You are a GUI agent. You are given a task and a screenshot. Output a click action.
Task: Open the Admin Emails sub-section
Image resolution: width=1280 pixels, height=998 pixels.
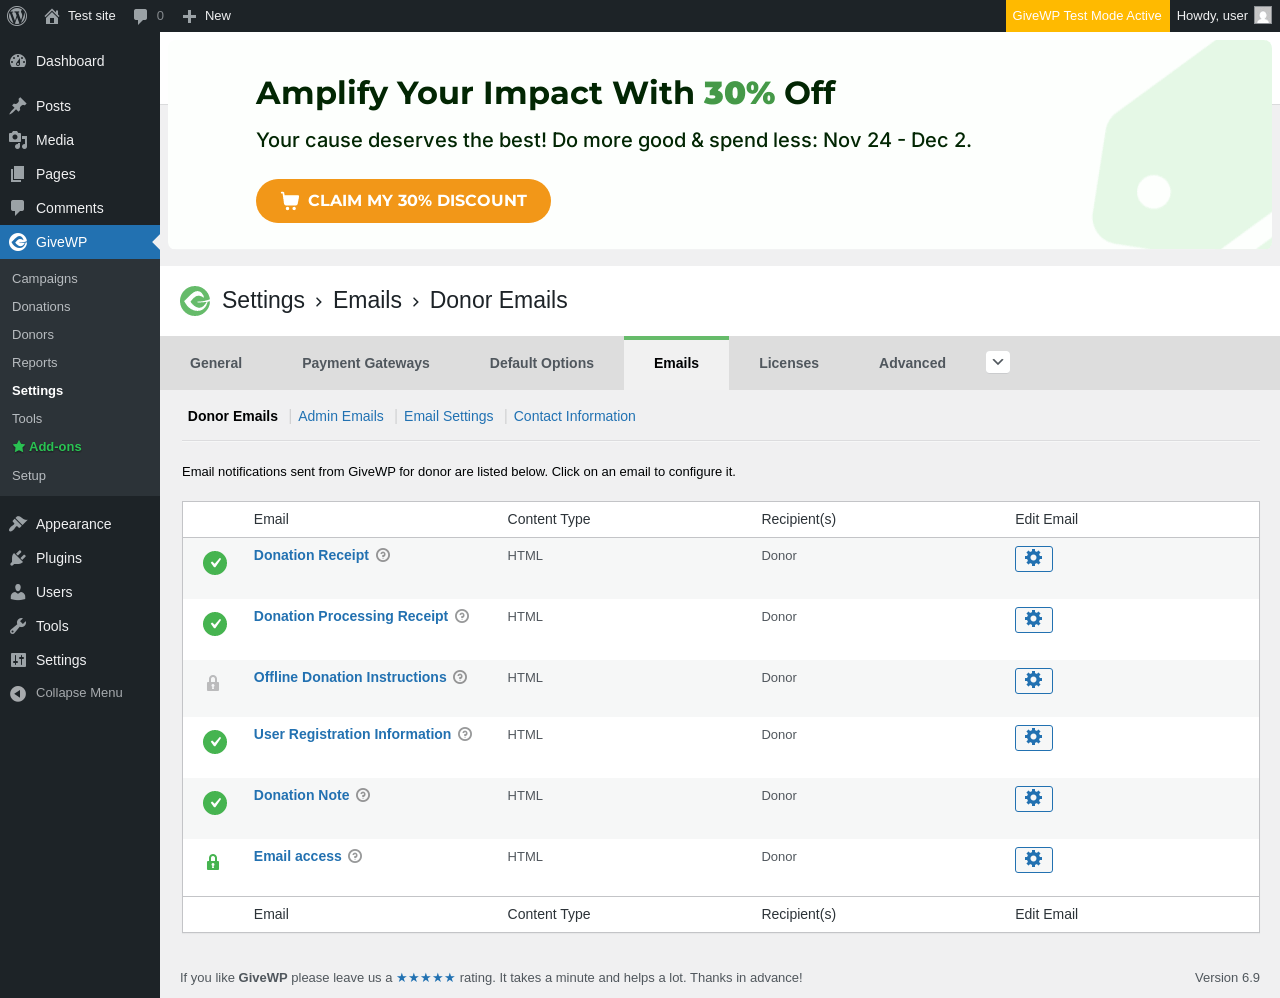(340, 416)
